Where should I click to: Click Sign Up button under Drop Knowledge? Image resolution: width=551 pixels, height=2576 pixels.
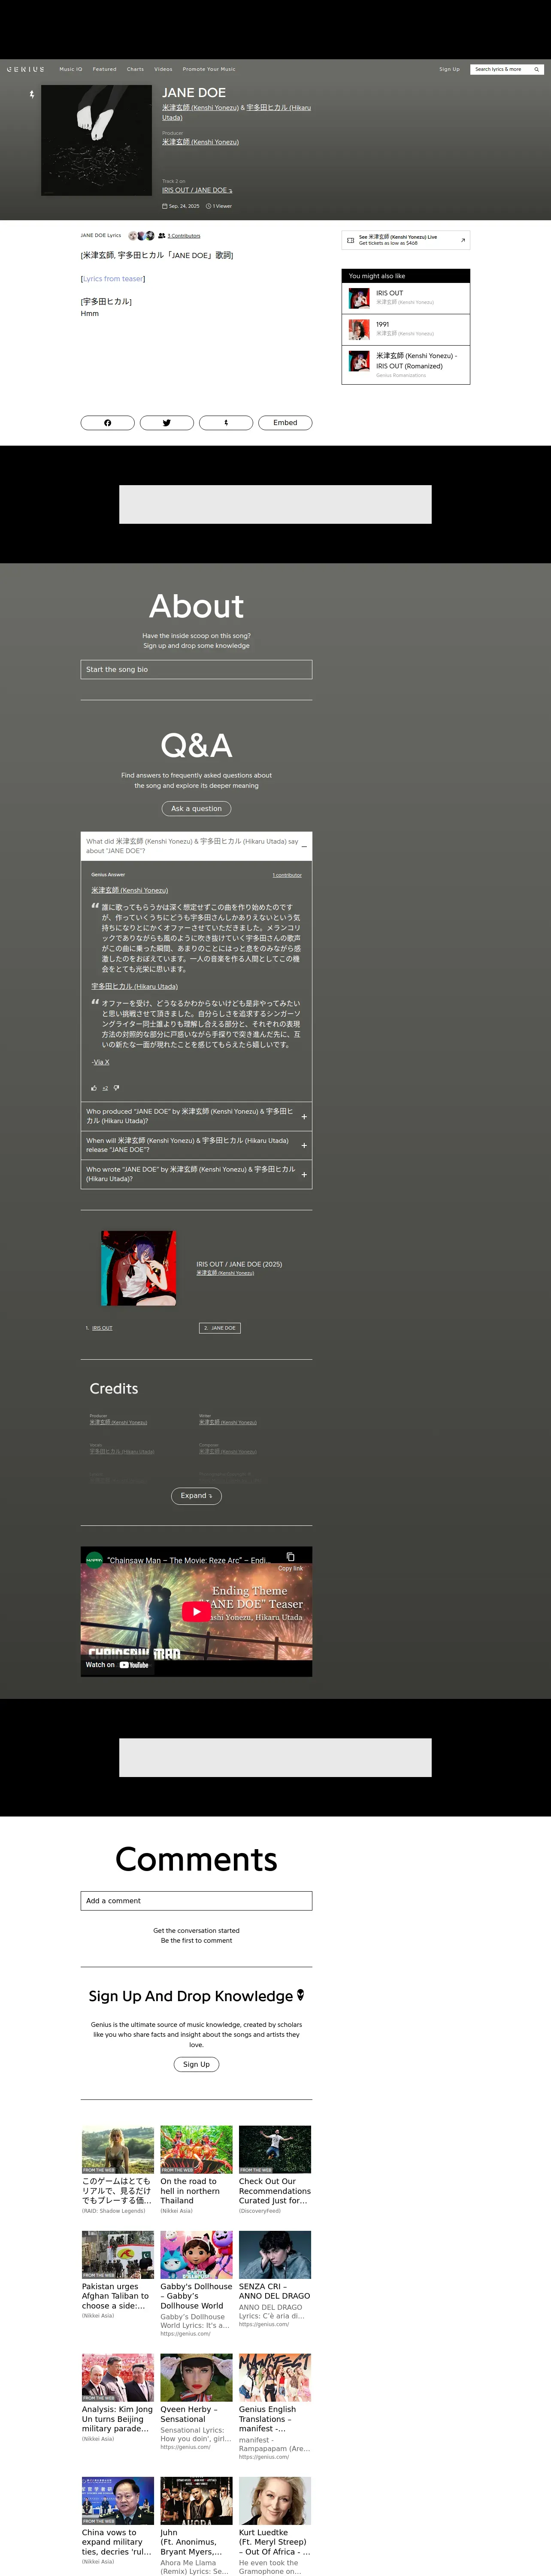196,2064
